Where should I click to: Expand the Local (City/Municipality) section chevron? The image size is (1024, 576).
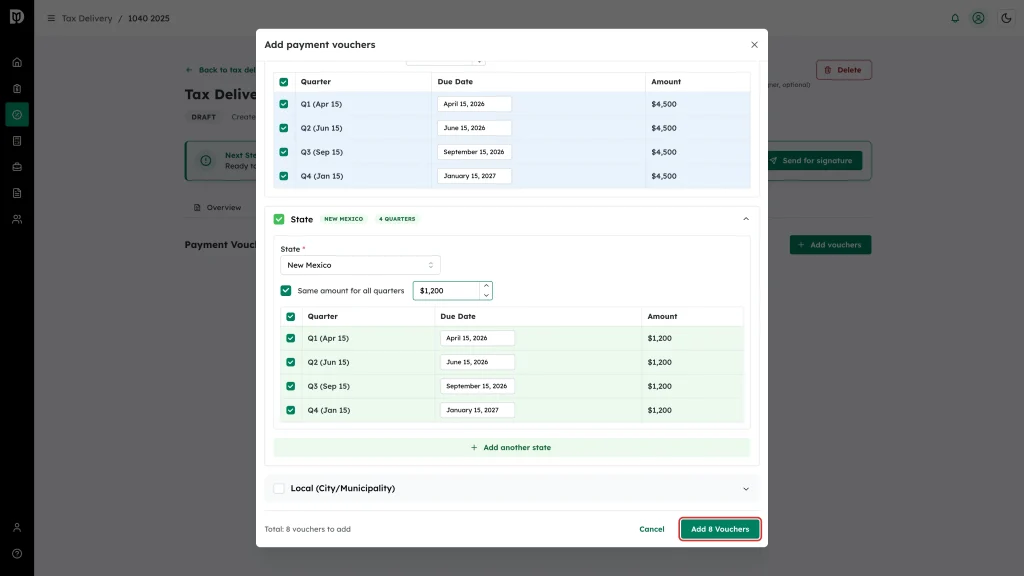click(746, 489)
